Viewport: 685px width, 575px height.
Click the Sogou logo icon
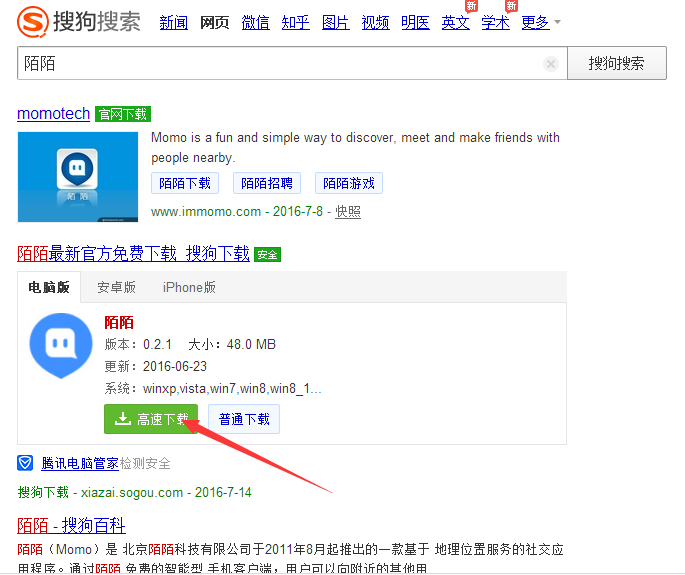coord(33,22)
